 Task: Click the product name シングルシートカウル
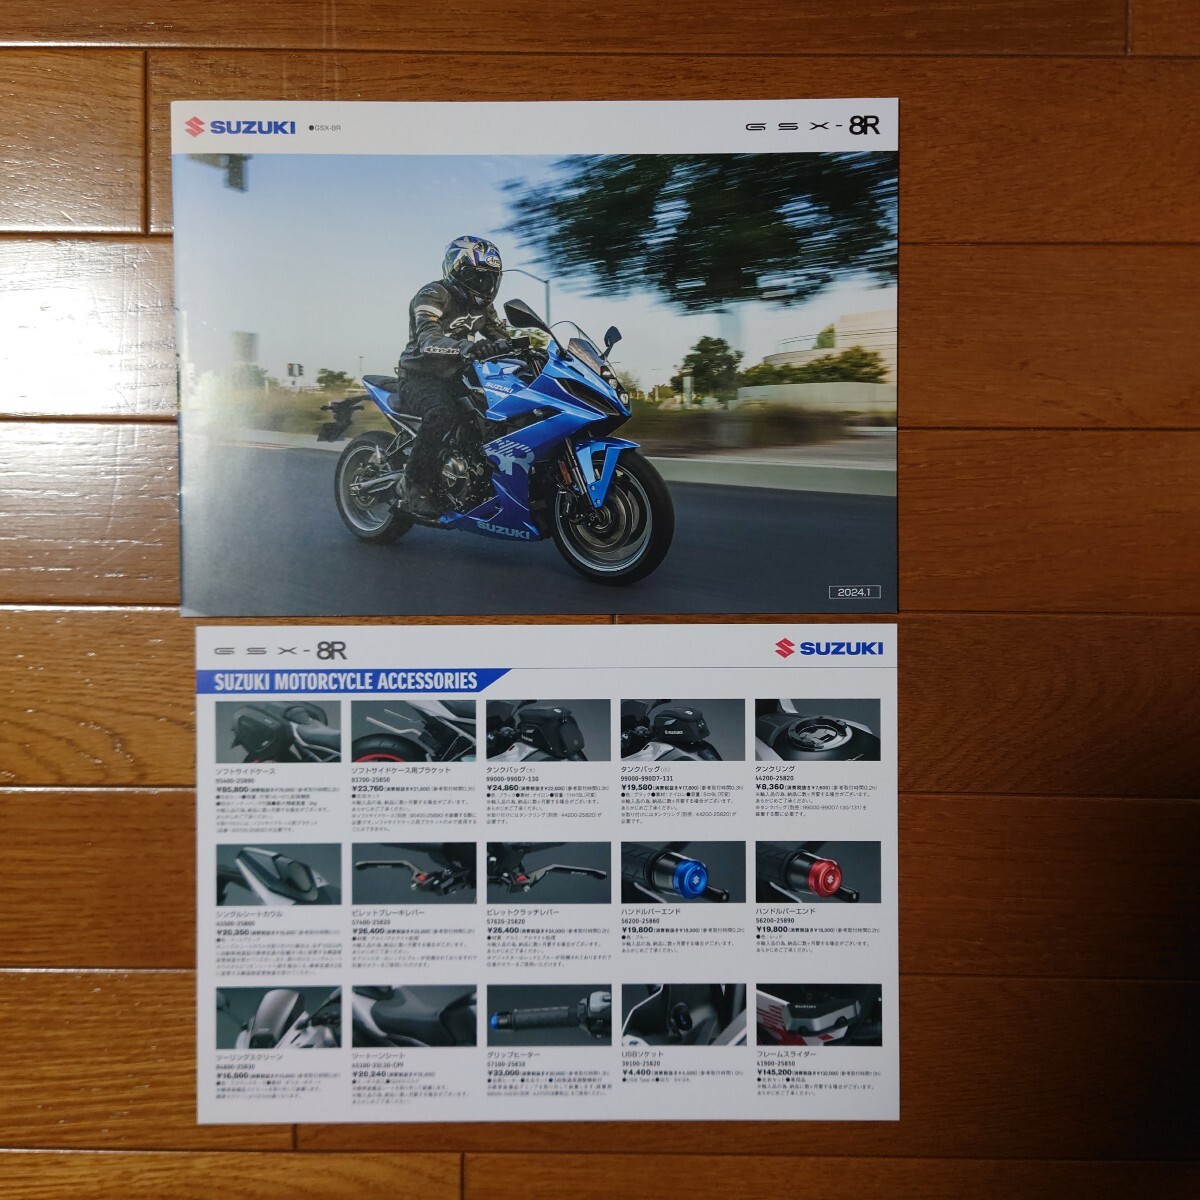pos(250,913)
